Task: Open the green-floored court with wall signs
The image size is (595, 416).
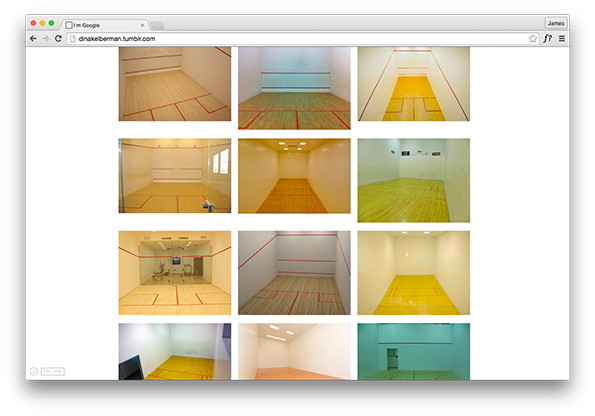Action: (x=414, y=180)
